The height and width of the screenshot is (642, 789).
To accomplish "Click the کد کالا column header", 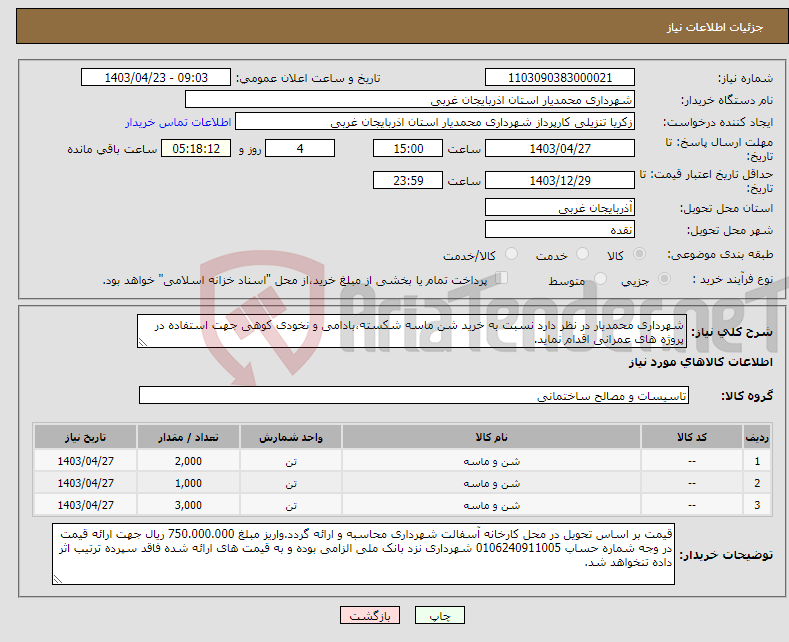I will pos(691,437).
